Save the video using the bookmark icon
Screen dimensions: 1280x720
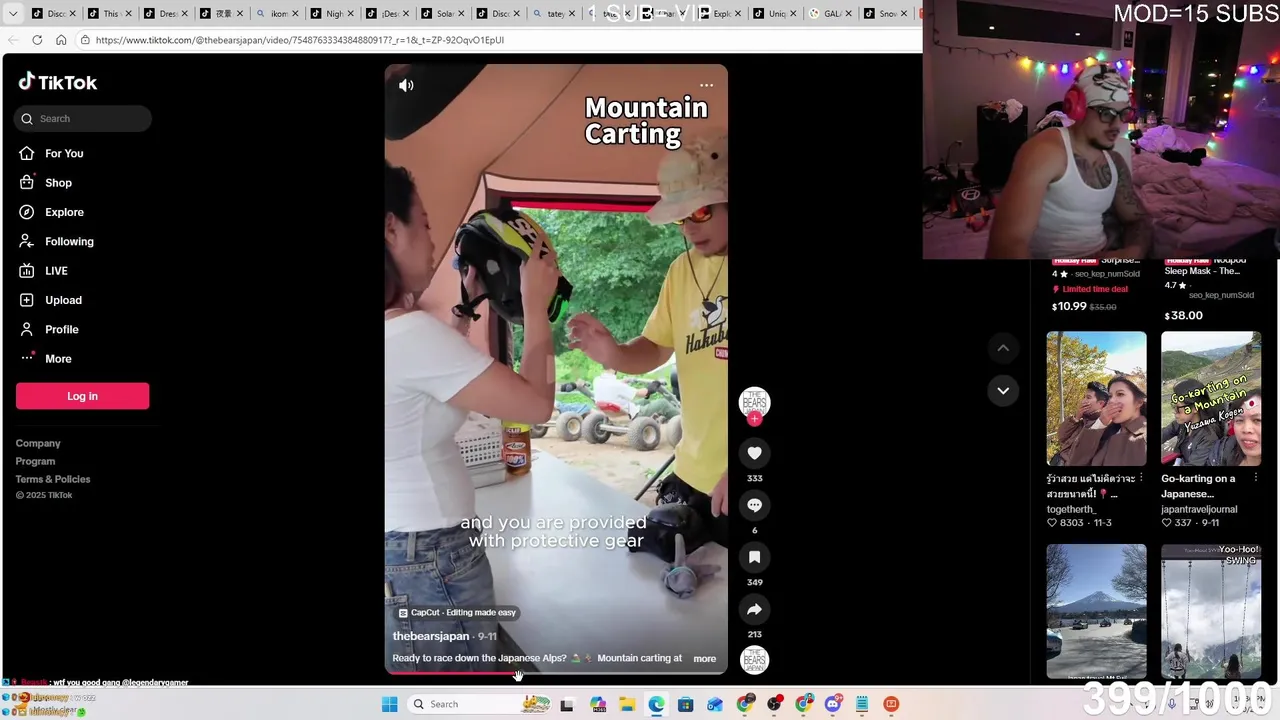click(754, 557)
